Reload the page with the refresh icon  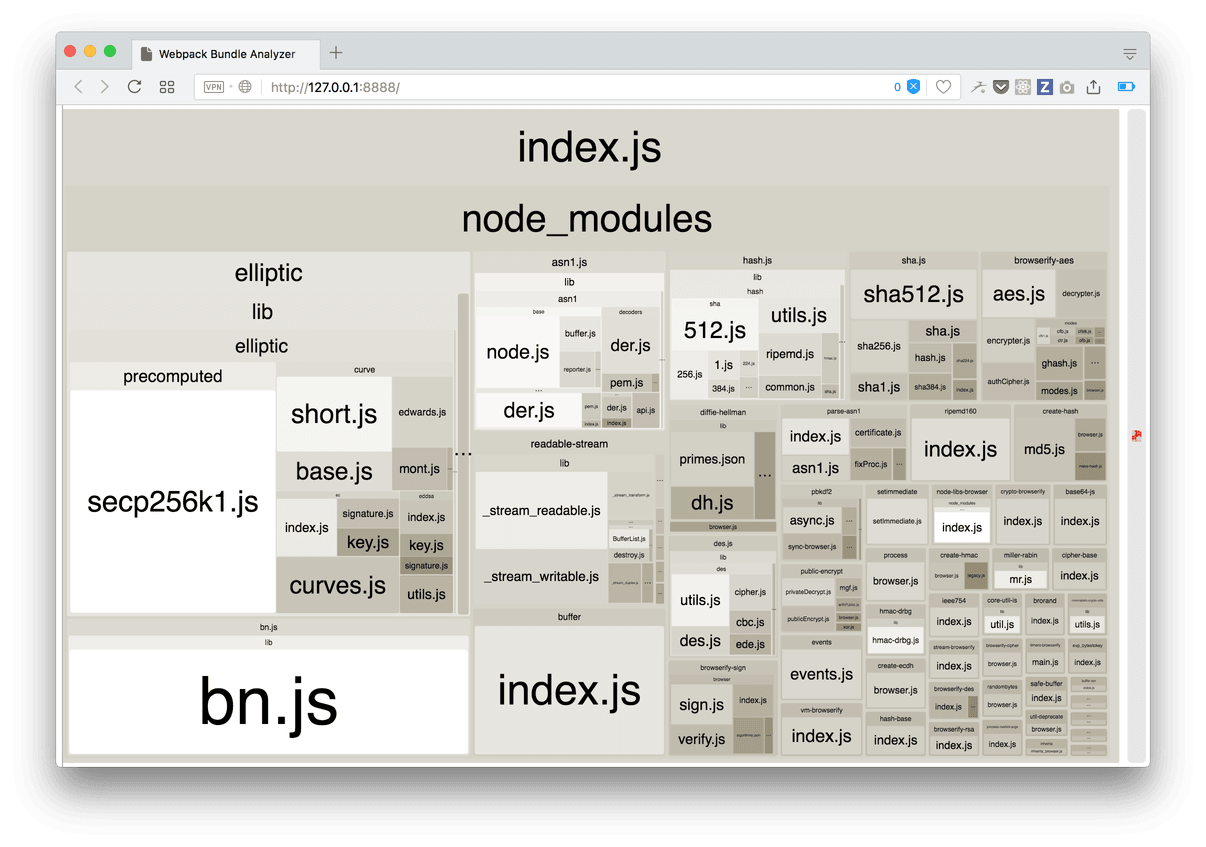(134, 87)
